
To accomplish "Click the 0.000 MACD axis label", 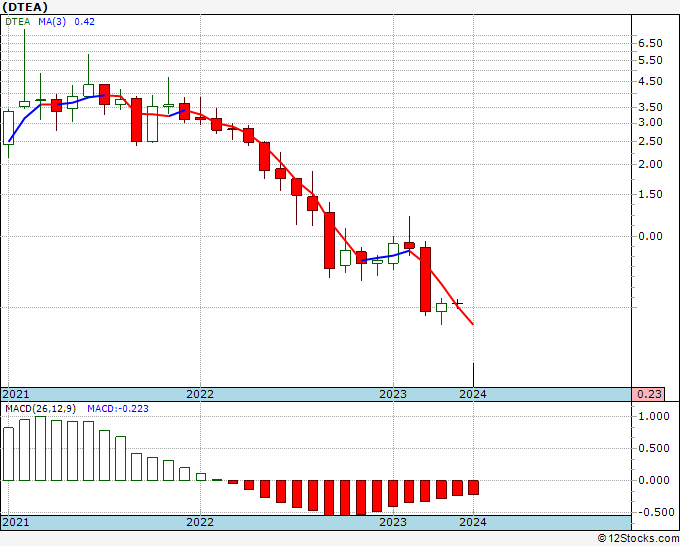I will [654, 481].
